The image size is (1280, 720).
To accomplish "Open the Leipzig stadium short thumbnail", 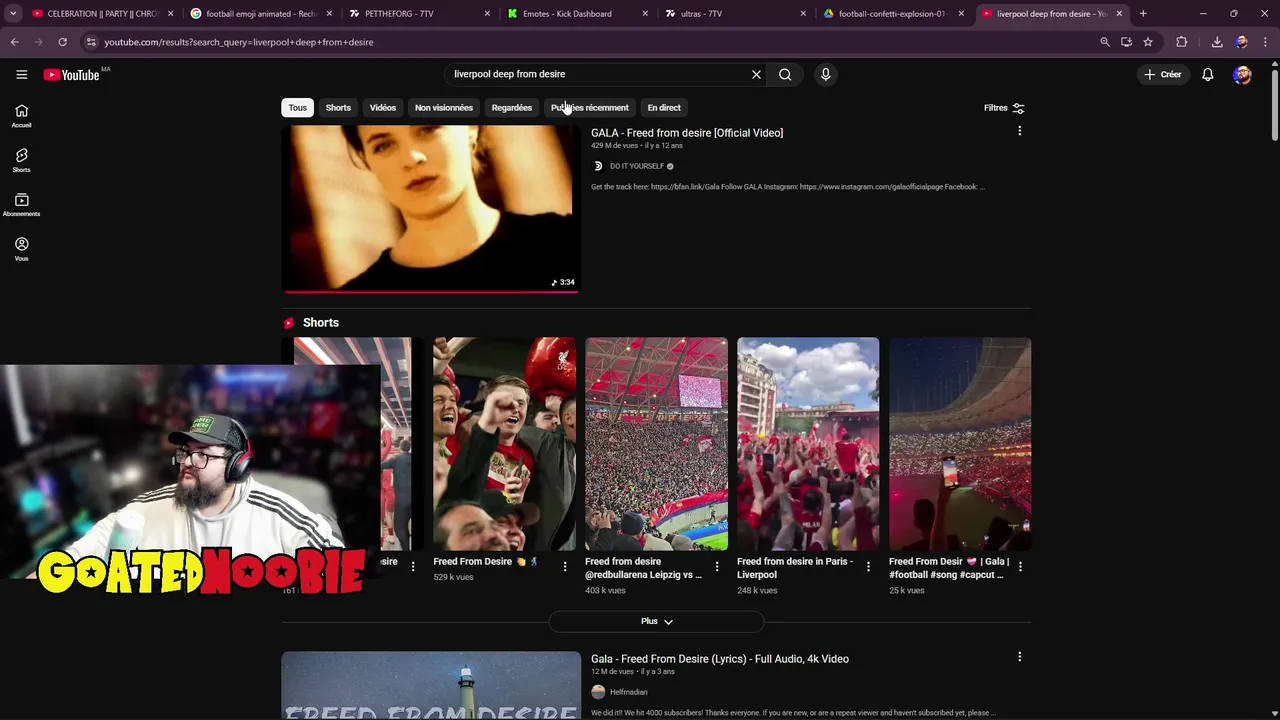I will [x=656, y=444].
